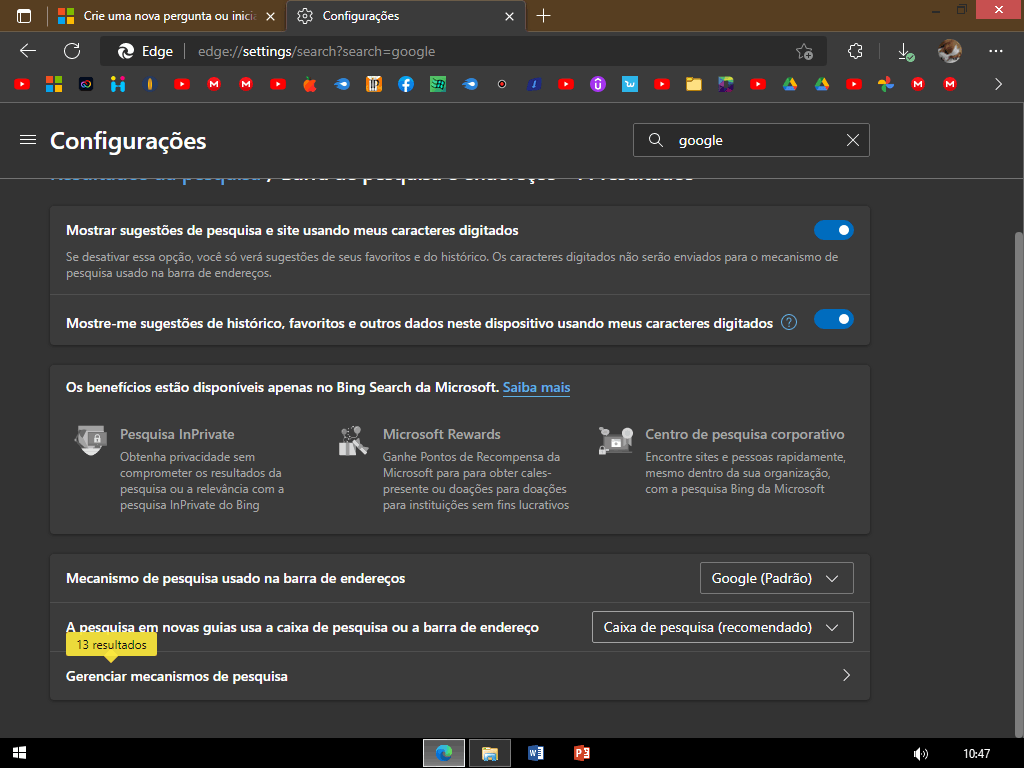Add this page to favorites

point(805,52)
